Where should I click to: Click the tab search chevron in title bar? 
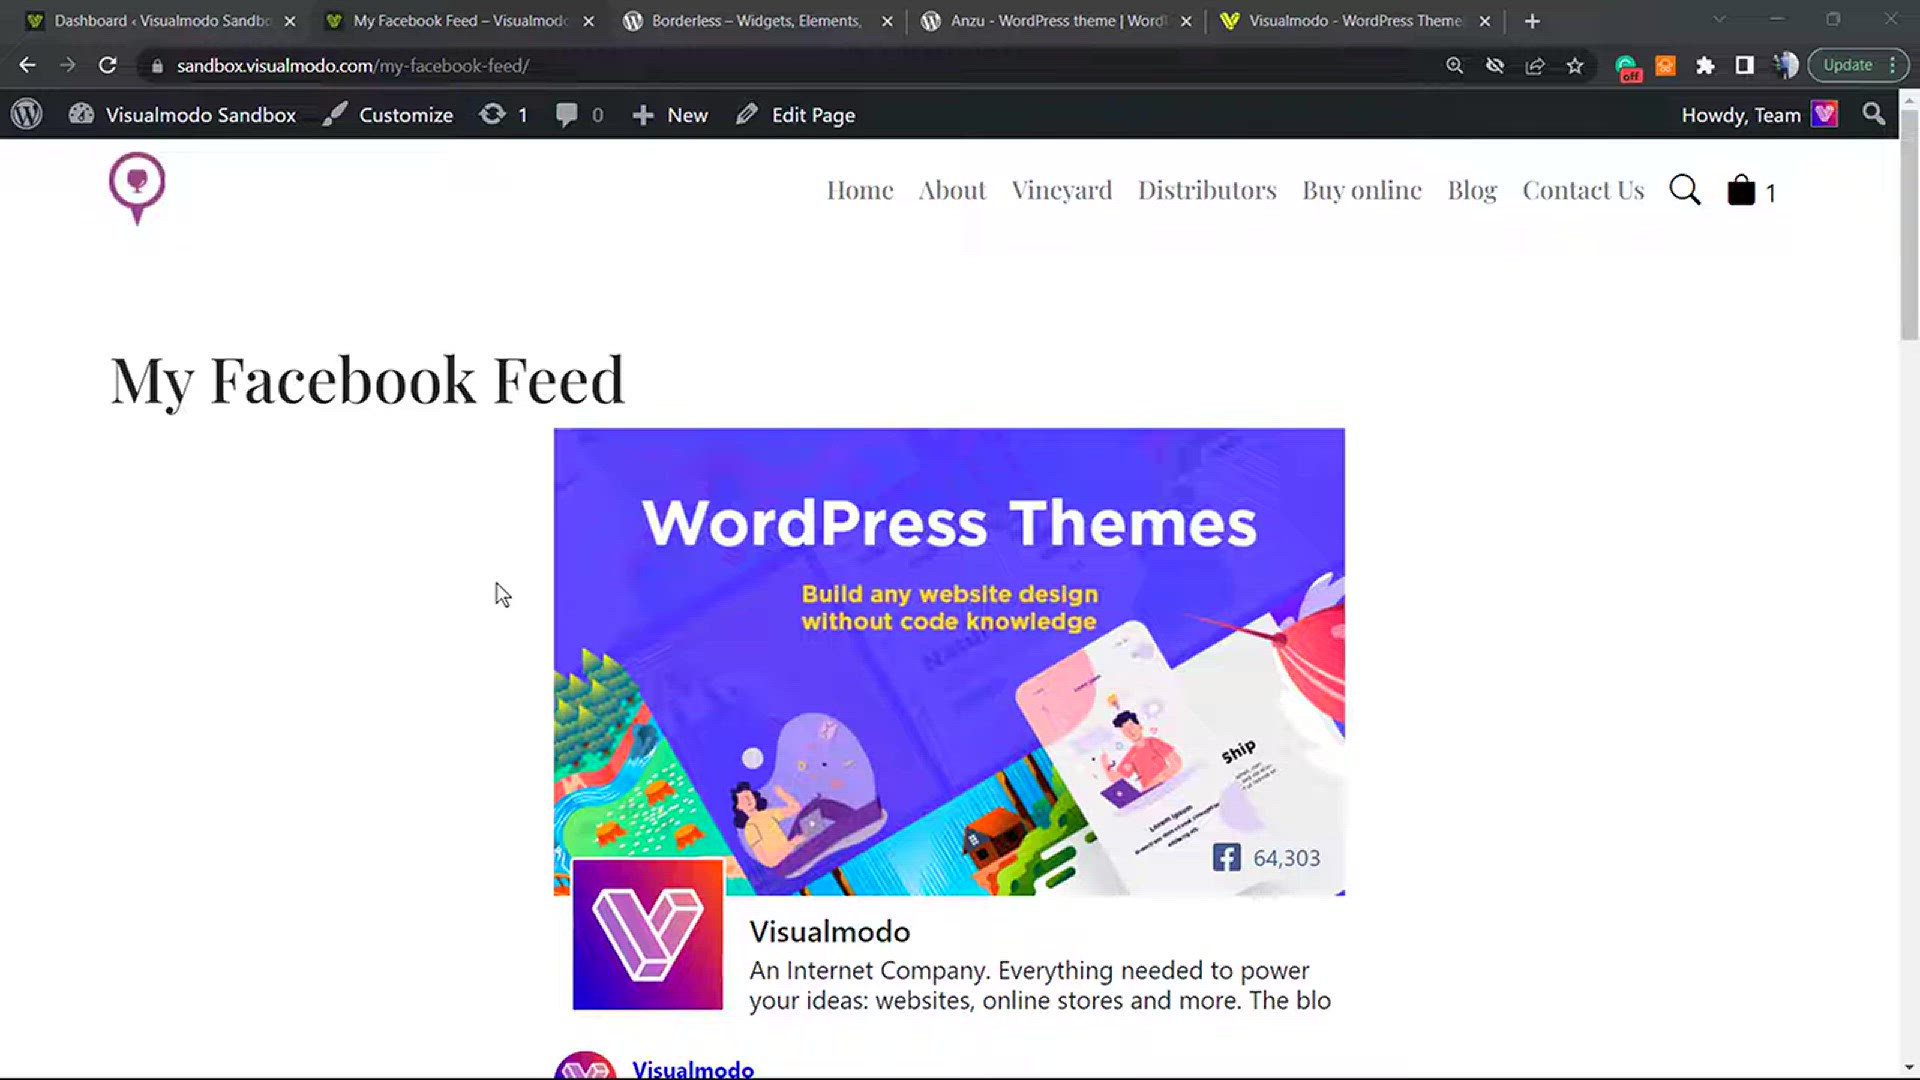coord(1719,19)
